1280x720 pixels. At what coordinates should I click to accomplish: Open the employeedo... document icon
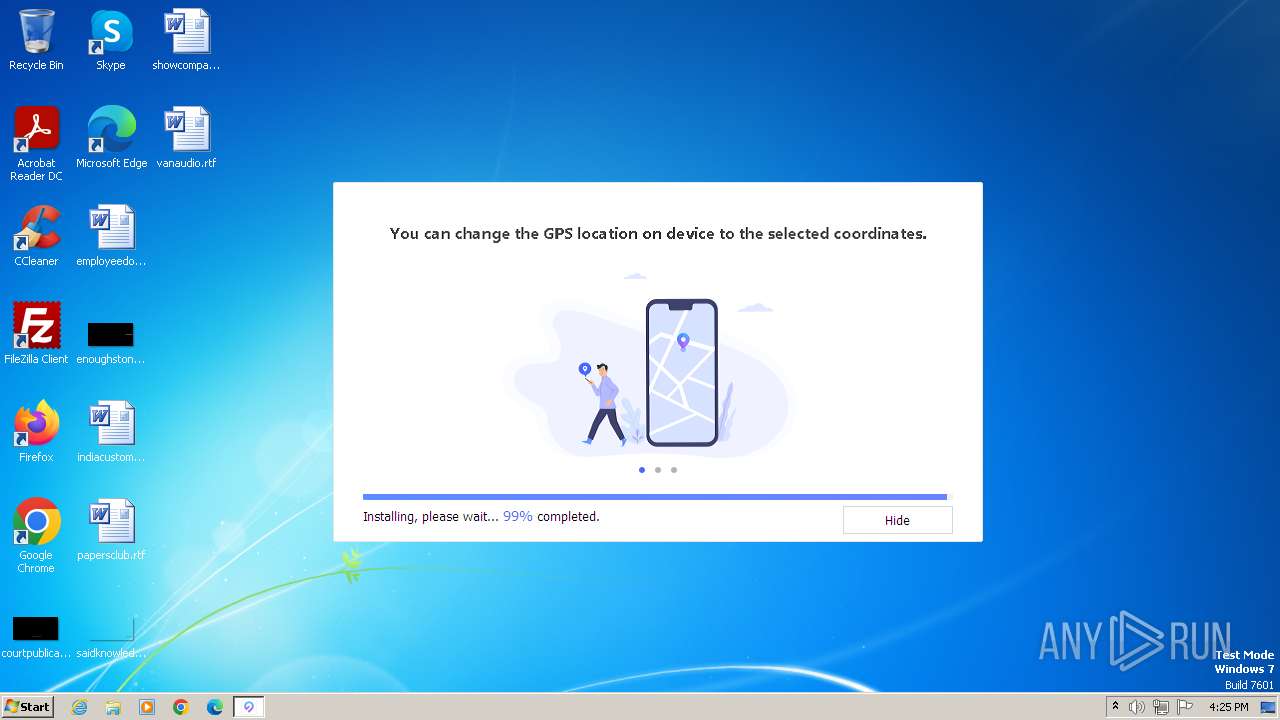111,235
